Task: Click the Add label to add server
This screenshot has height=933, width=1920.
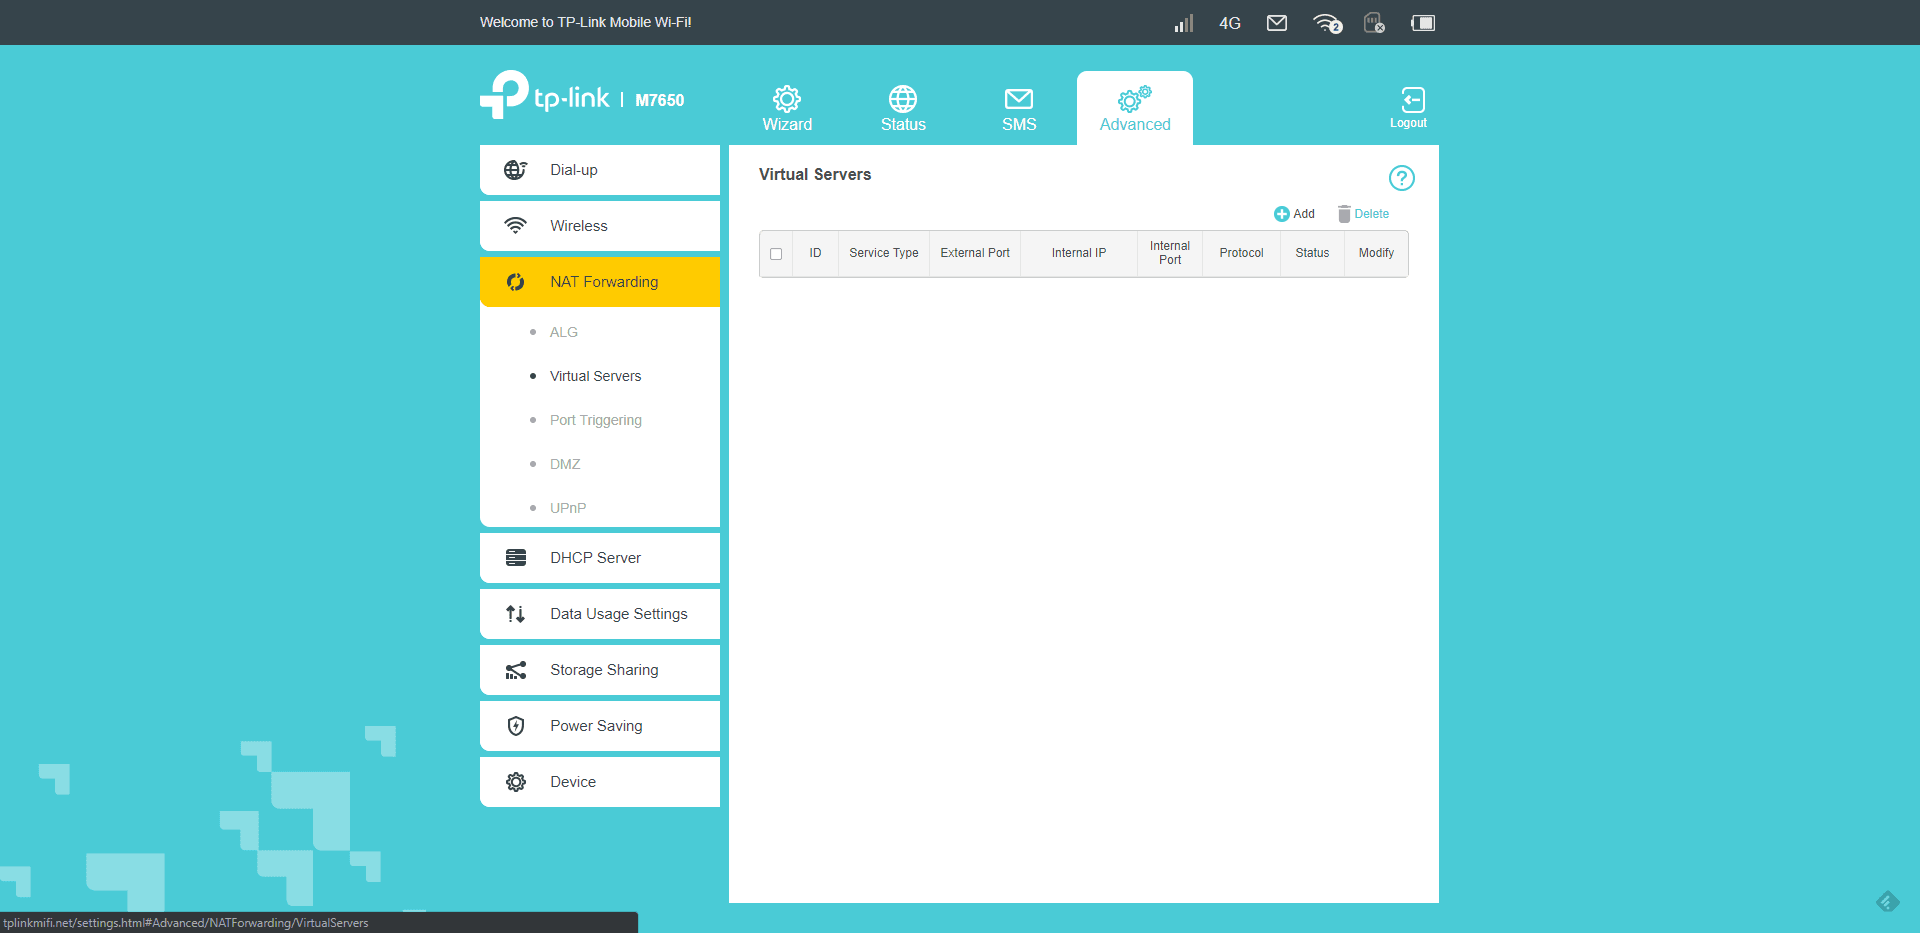Action: pos(1304,214)
